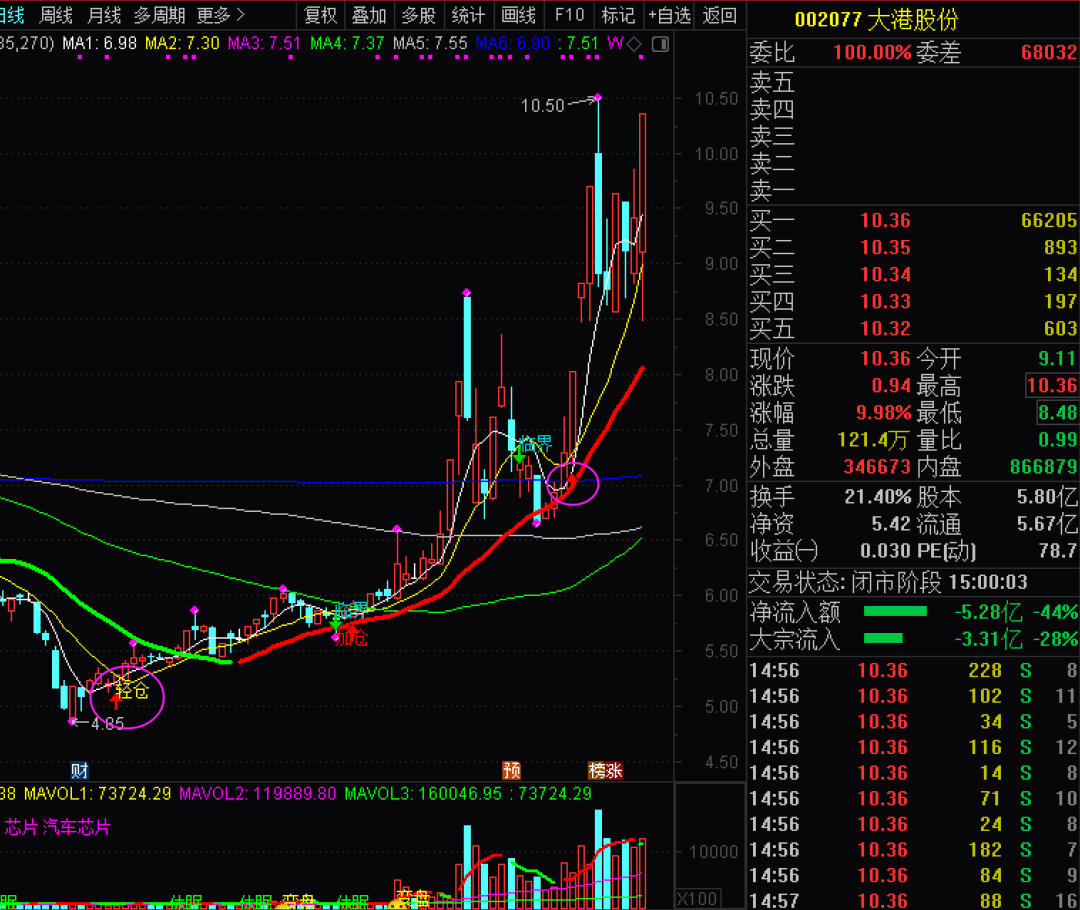
Task: Click the tick row with volume 228
Action: pos(913,670)
